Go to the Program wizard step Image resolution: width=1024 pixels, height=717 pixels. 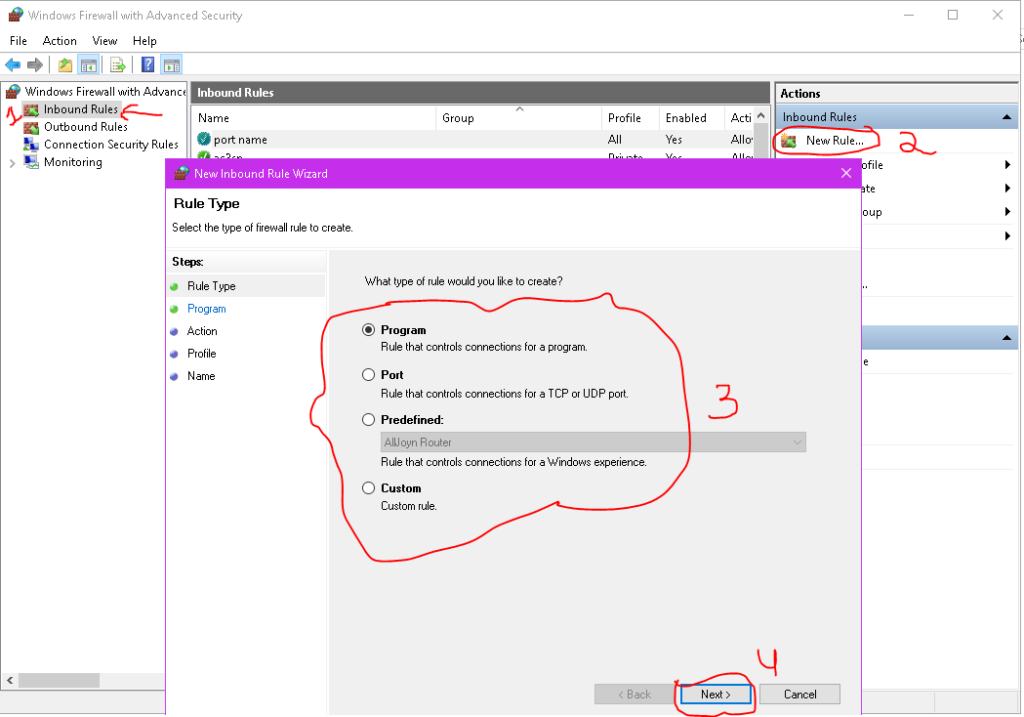pos(206,308)
